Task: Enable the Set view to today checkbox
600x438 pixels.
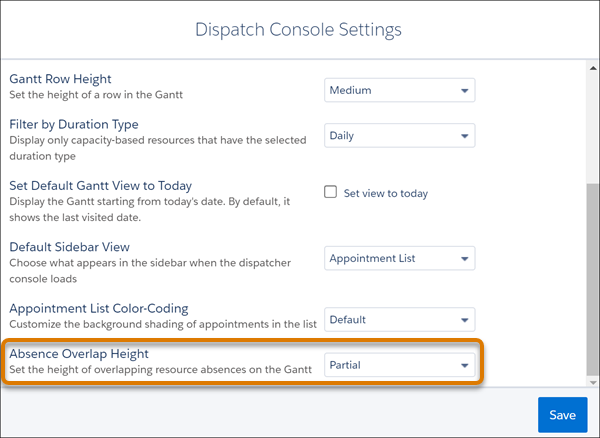Action: click(x=331, y=192)
